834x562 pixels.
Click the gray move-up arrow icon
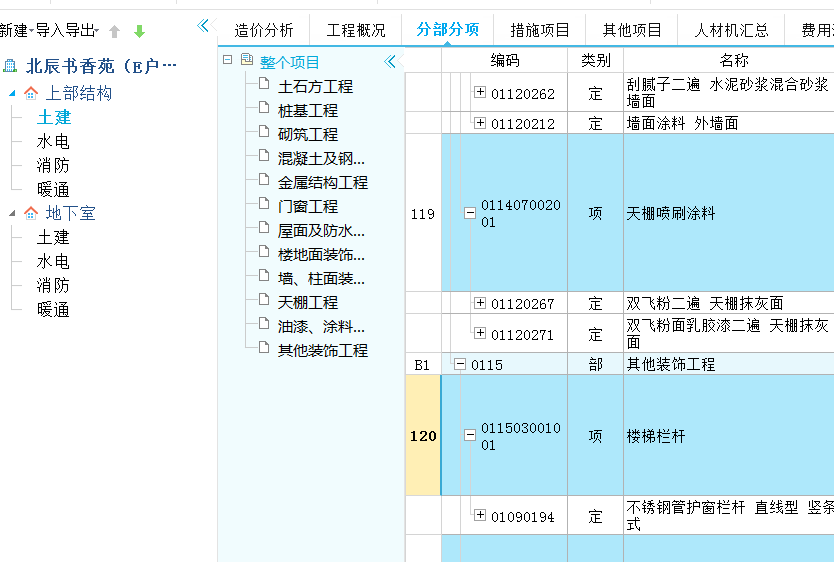point(114,31)
